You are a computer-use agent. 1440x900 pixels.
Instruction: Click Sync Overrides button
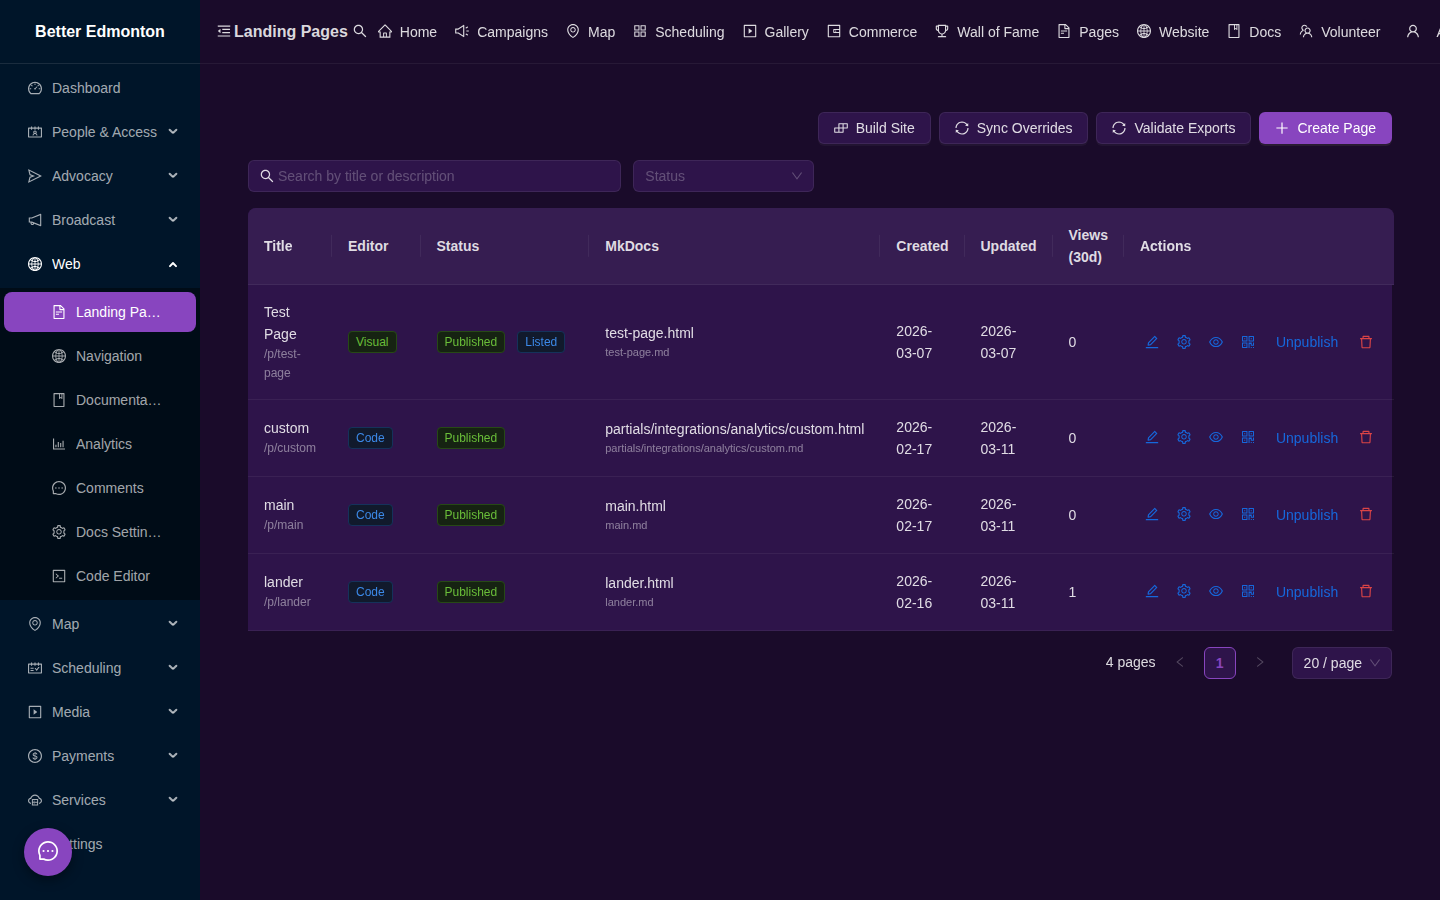1013,128
